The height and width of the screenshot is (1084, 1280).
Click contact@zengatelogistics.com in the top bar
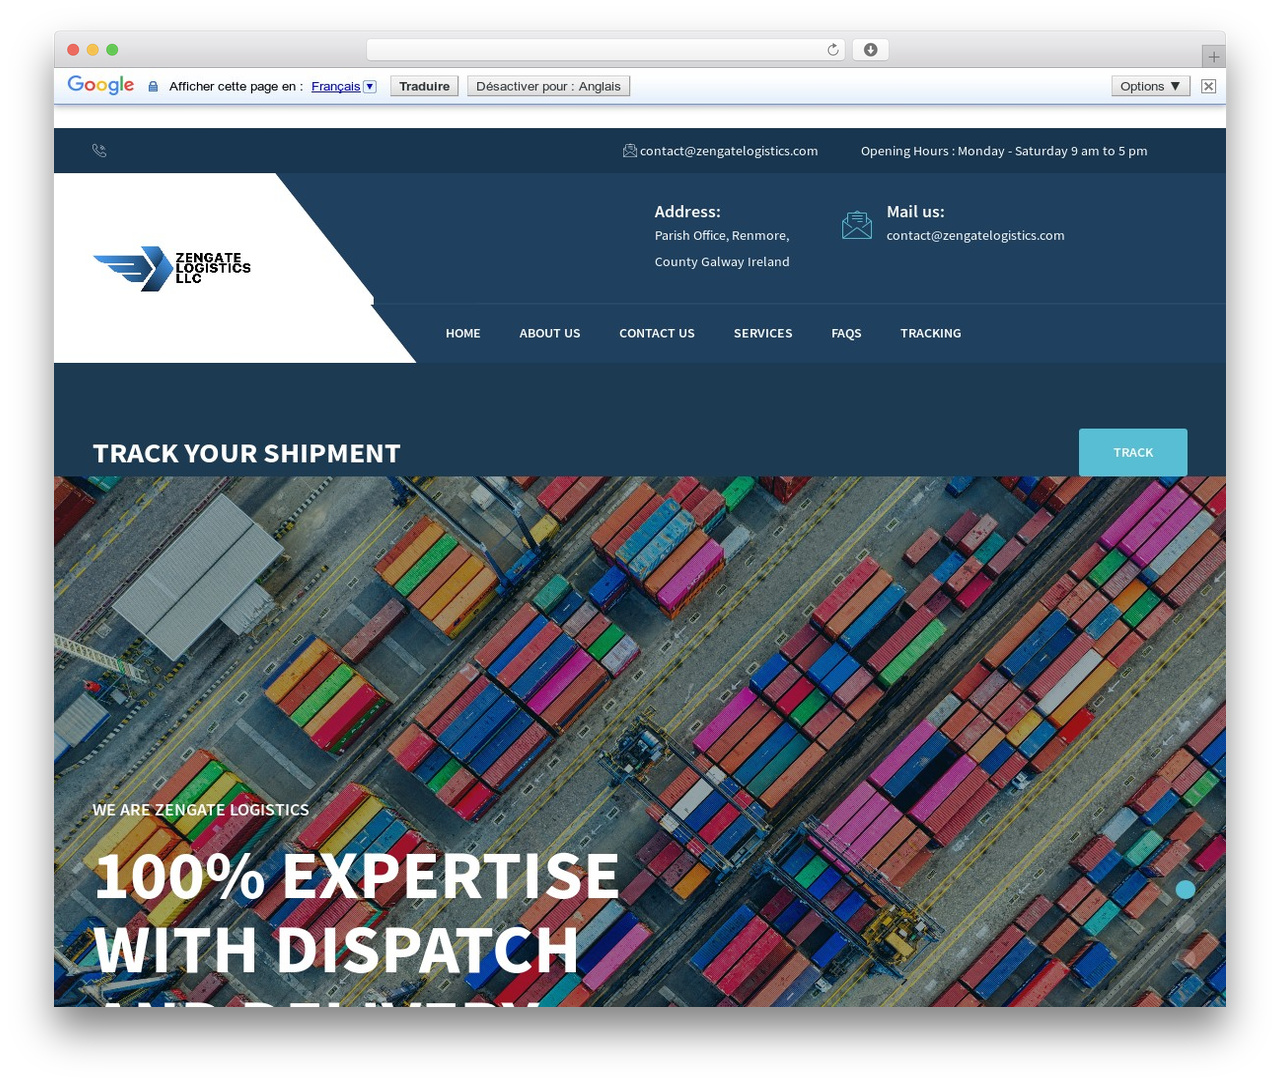pyautogui.click(x=729, y=151)
